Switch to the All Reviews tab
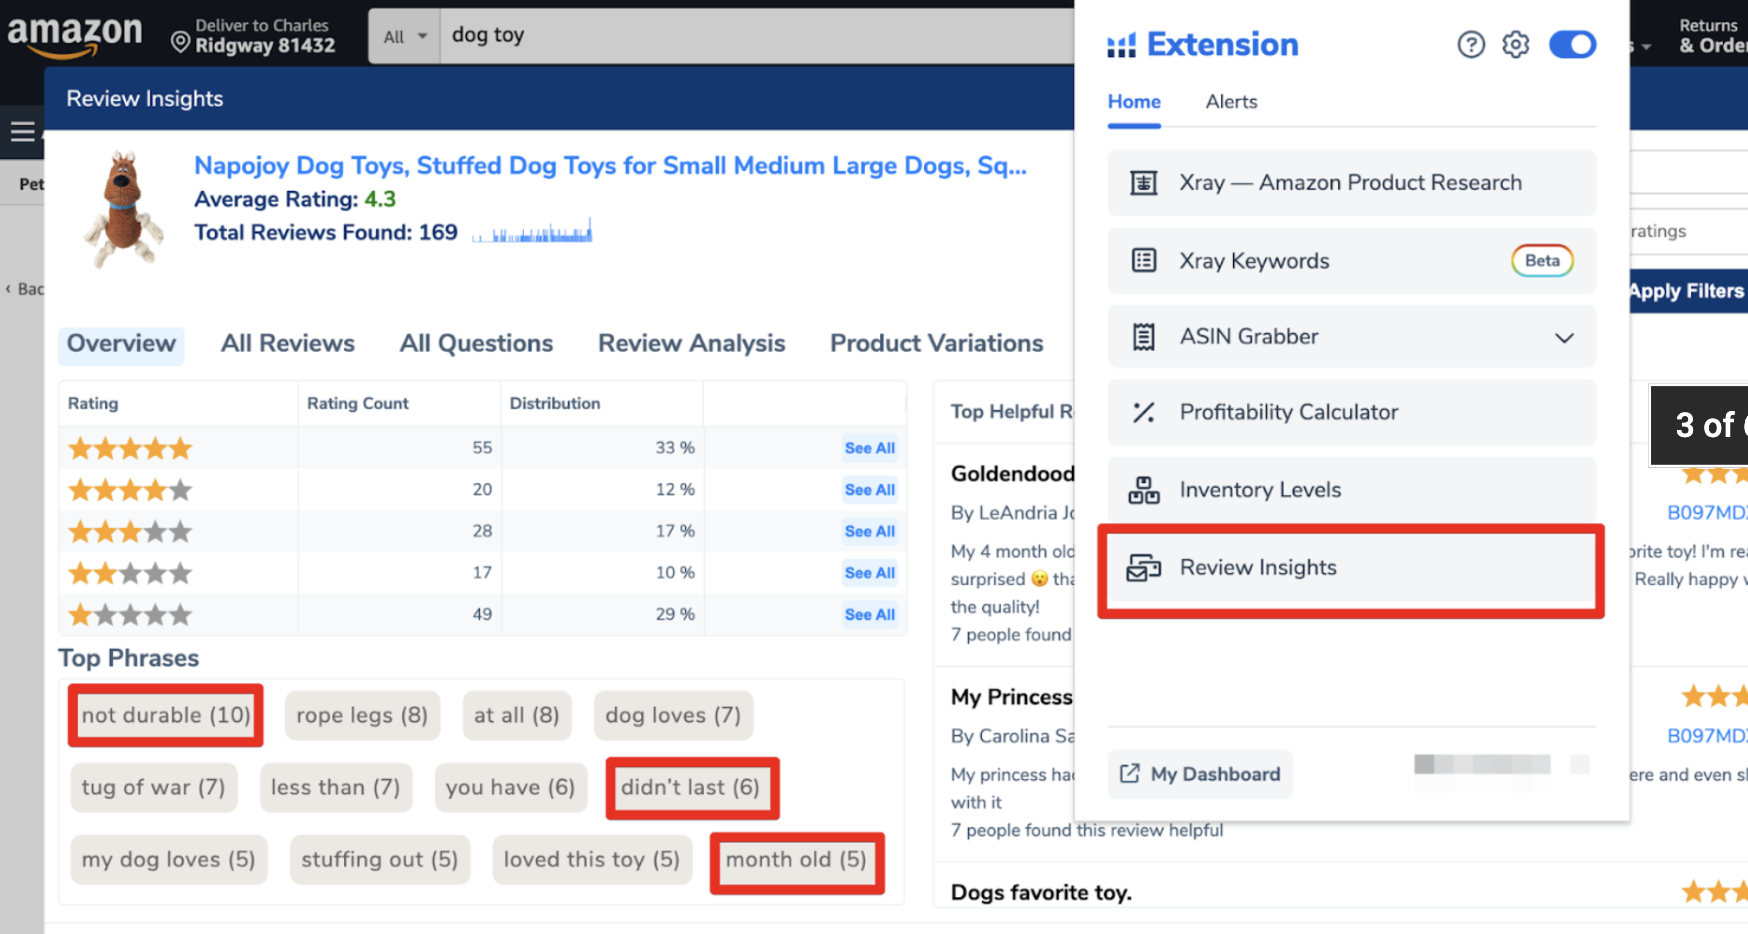Image resolution: width=1748 pixels, height=934 pixels. click(288, 344)
